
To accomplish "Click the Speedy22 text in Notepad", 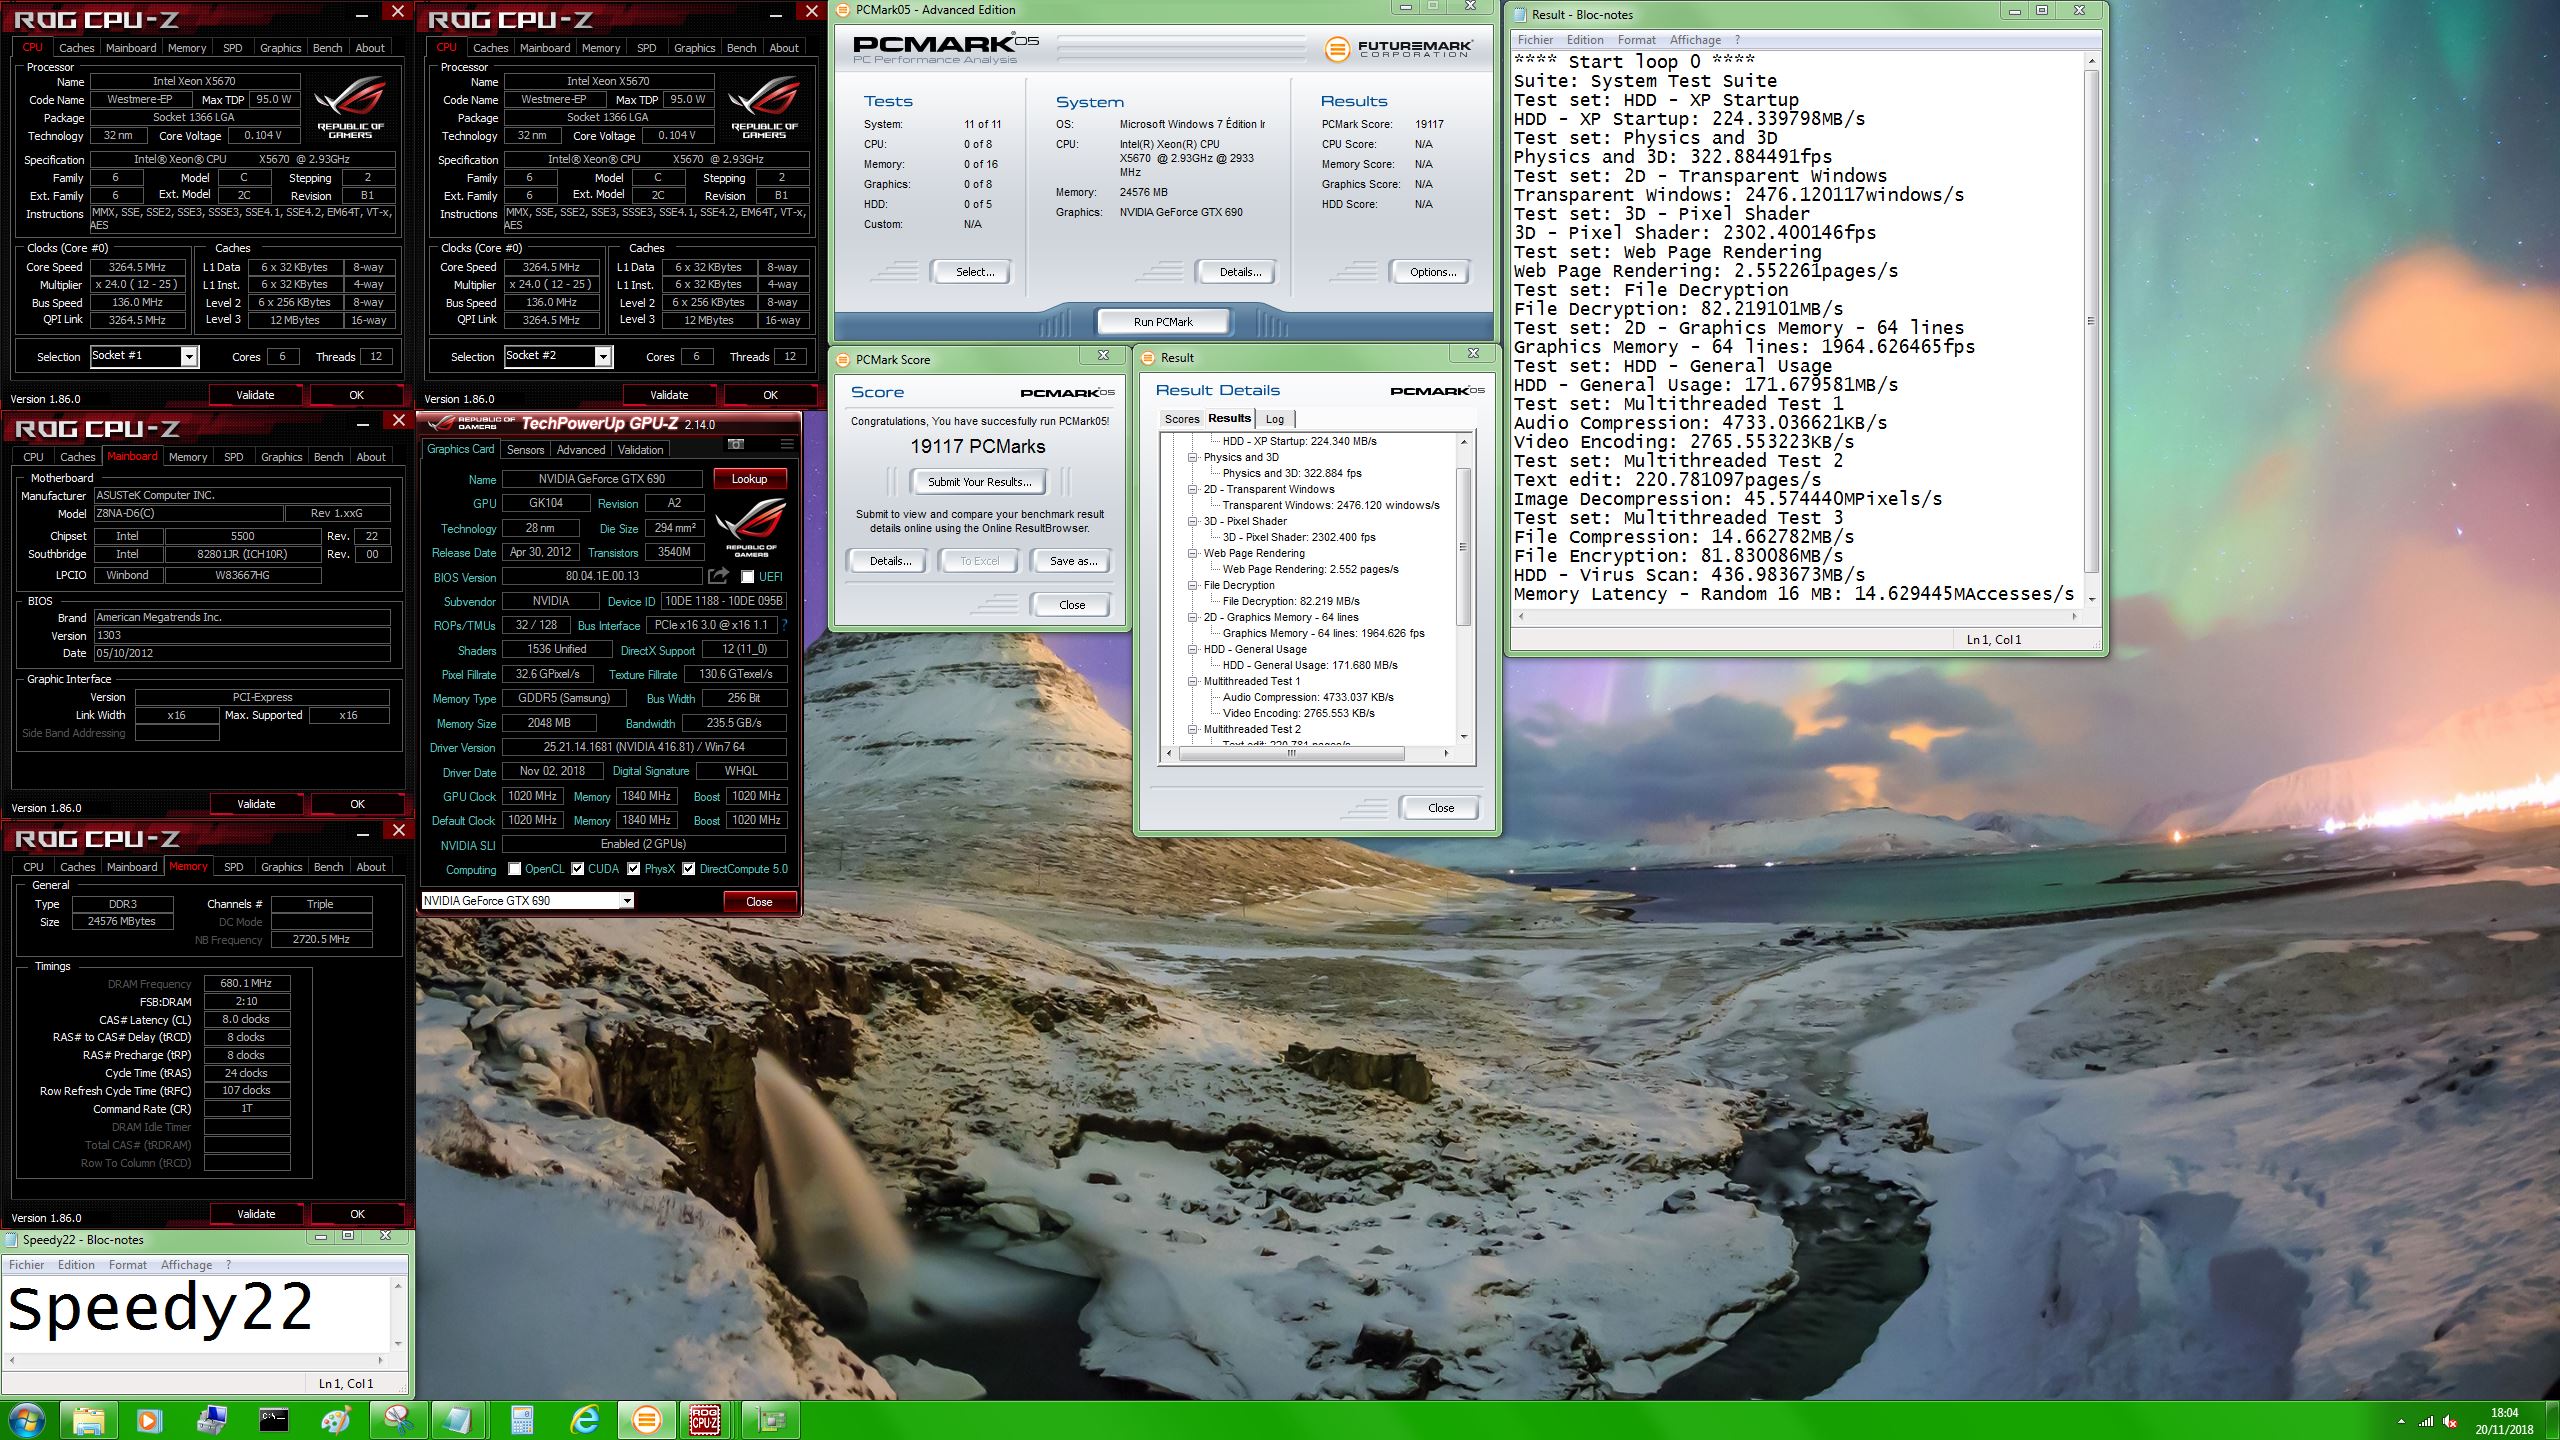I will [x=161, y=1308].
